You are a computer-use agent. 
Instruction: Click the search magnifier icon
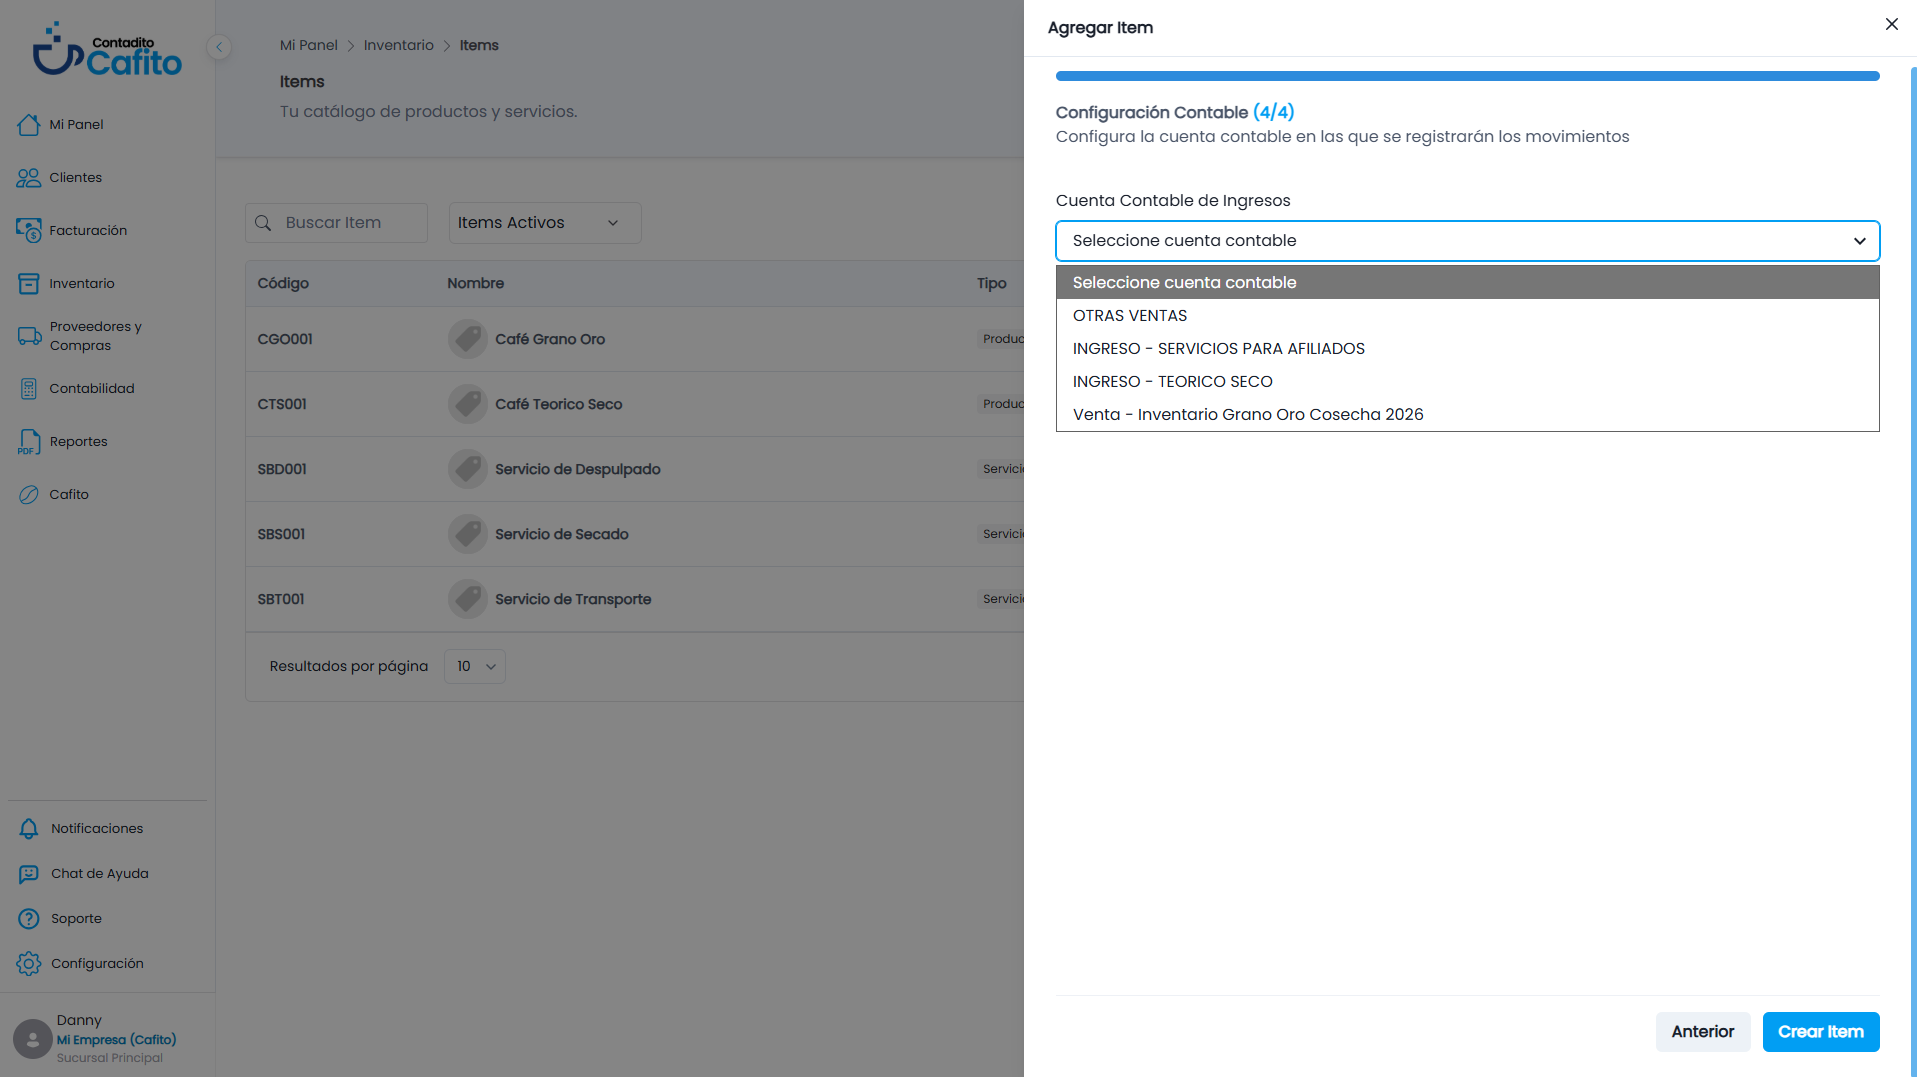(x=263, y=223)
